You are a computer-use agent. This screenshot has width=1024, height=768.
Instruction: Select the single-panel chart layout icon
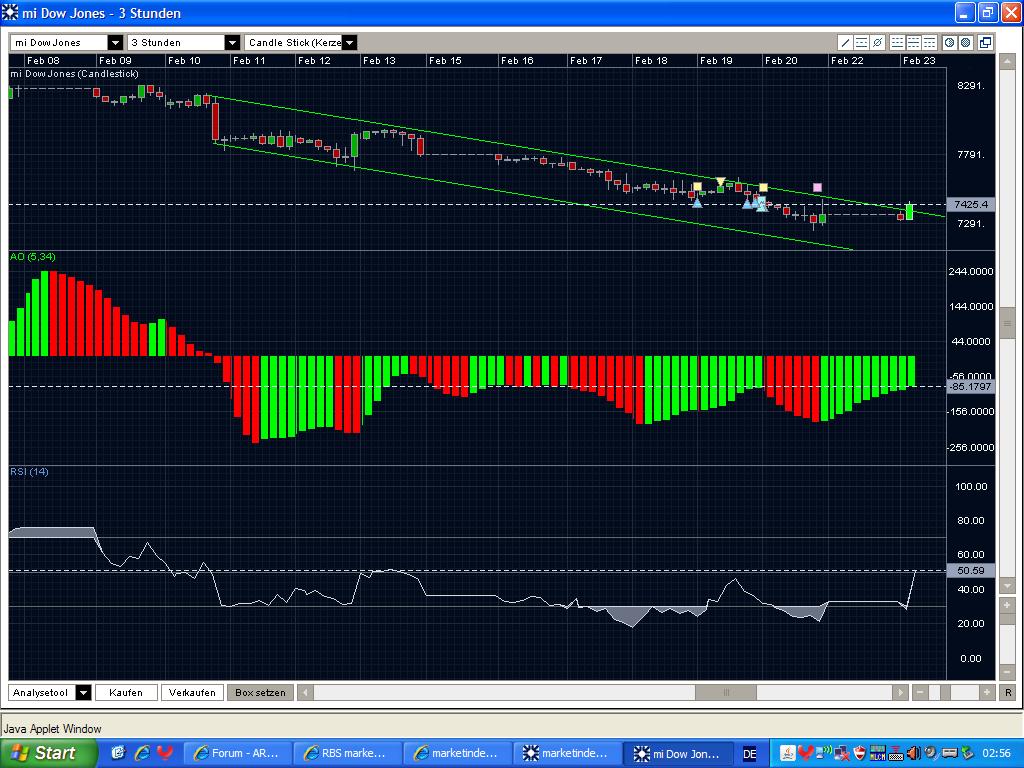pos(898,43)
